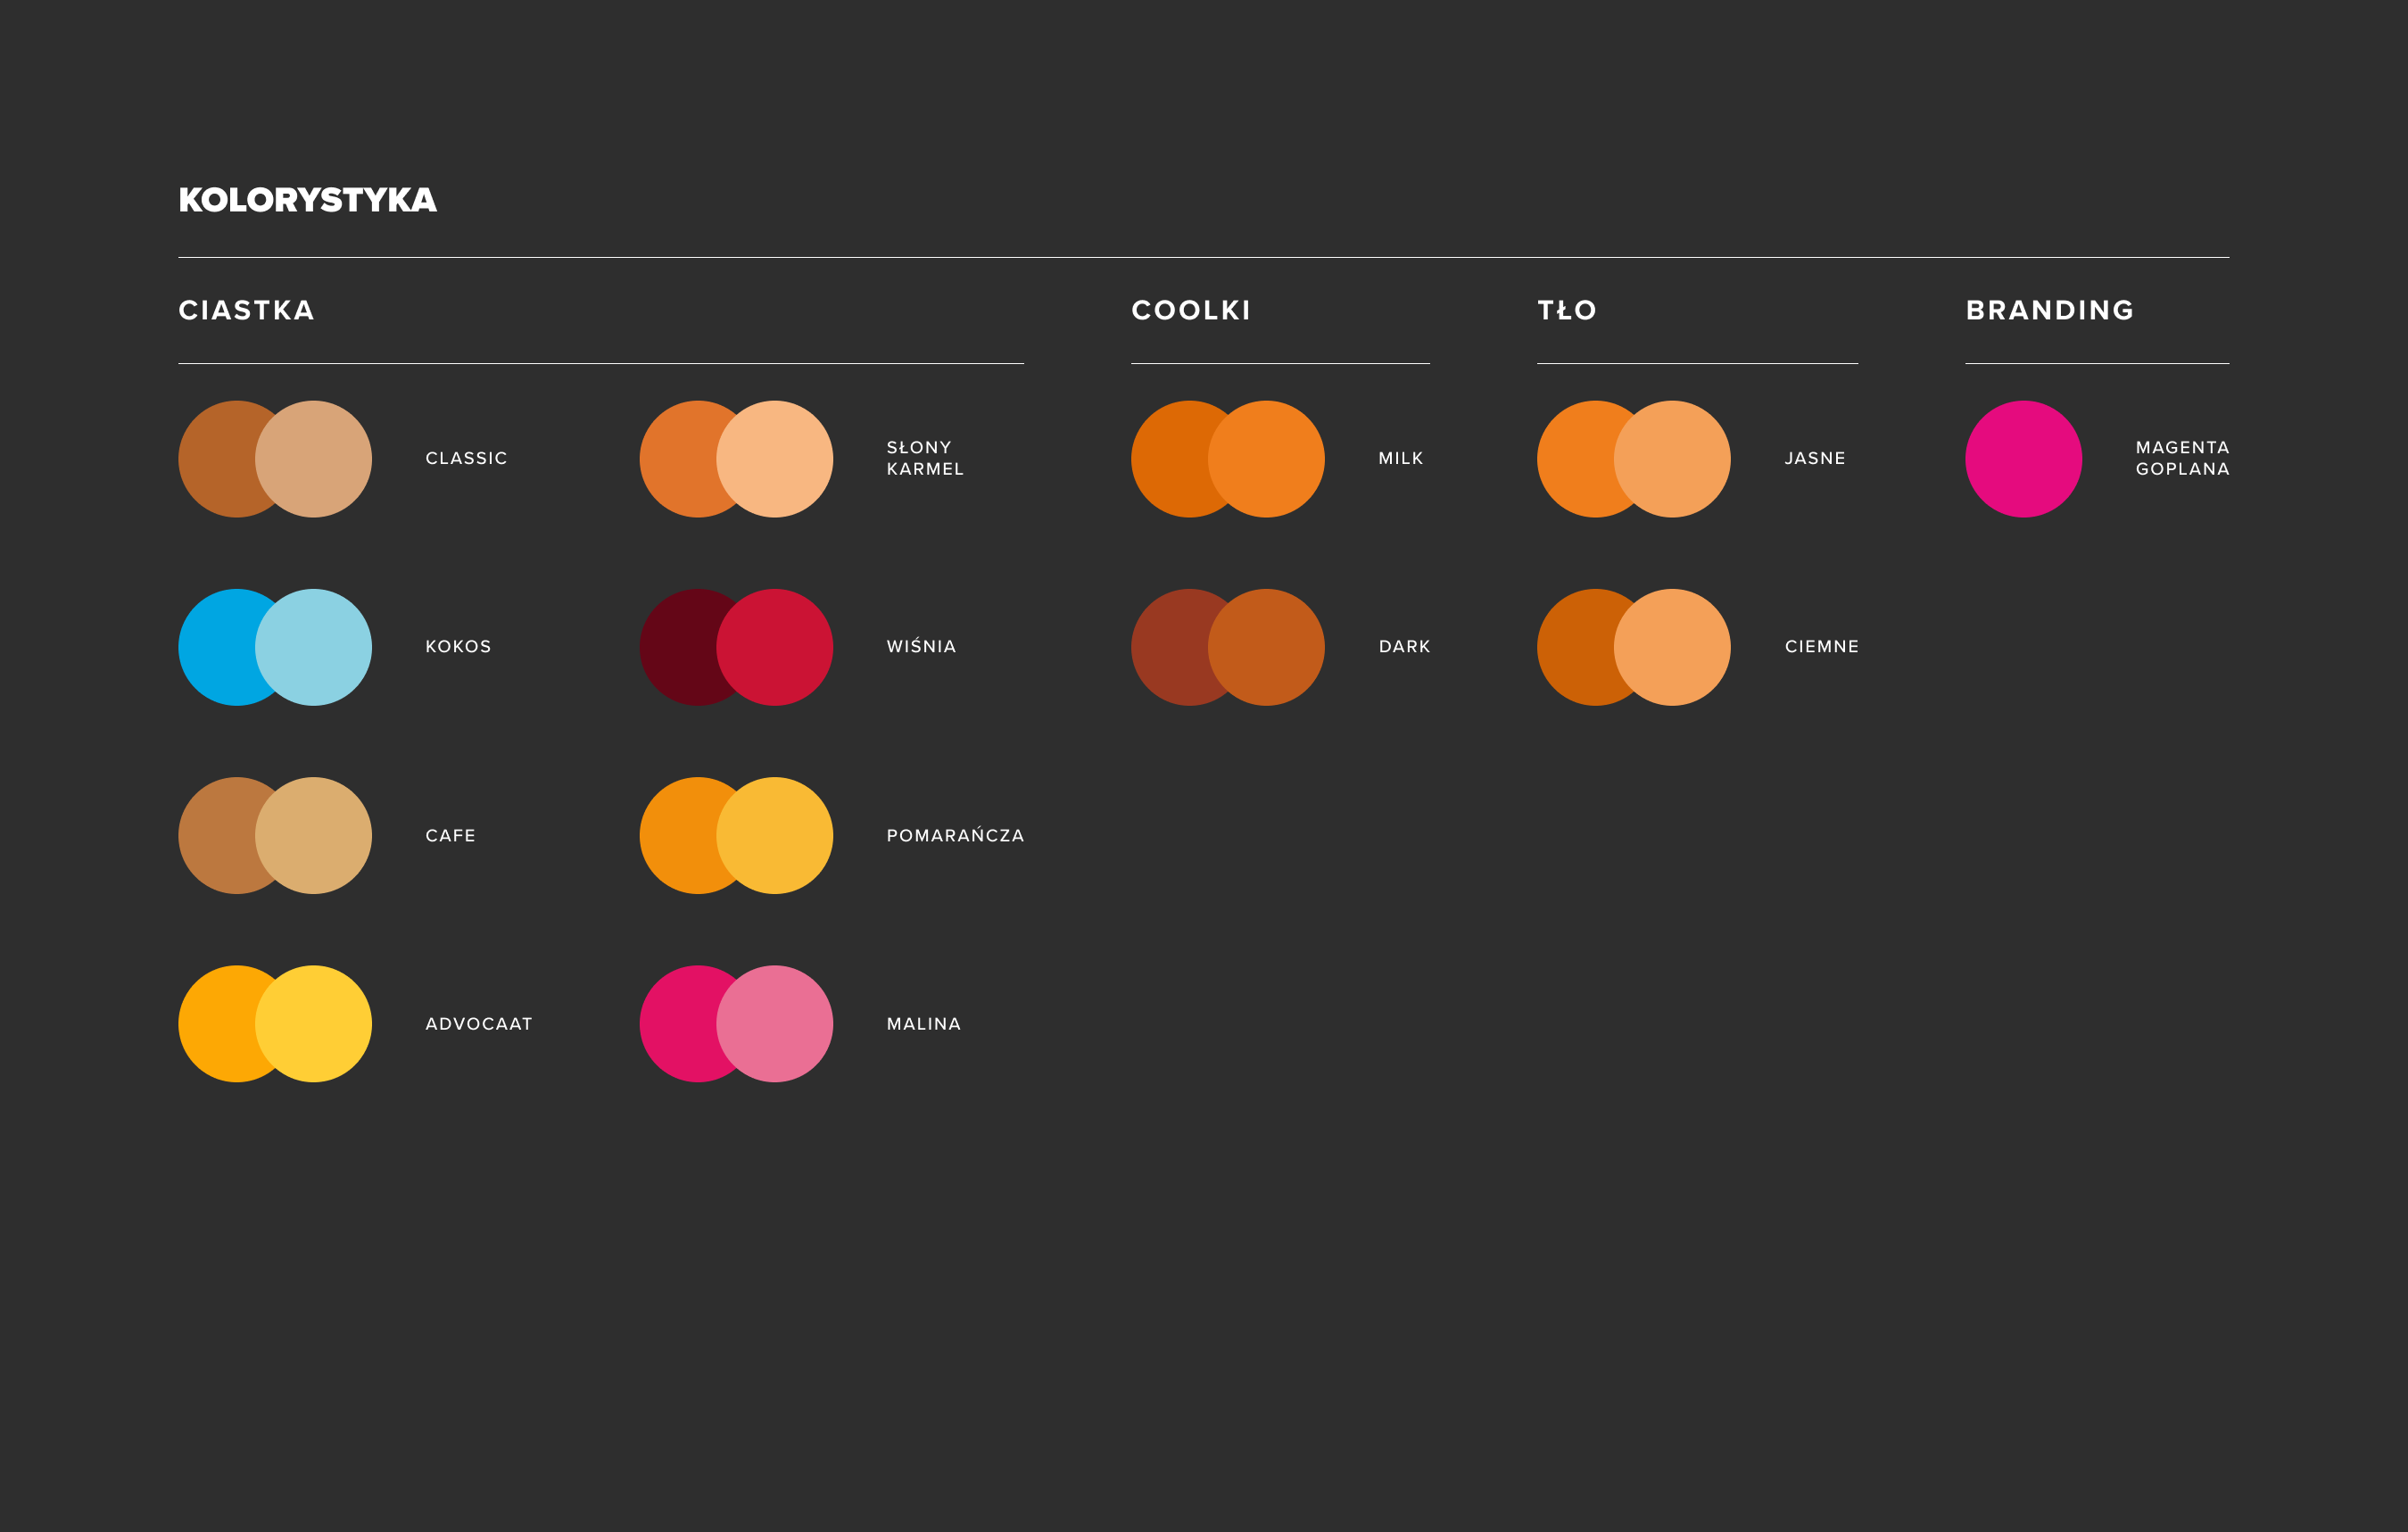Choose the reddish-brown Dark swatch circle
The height and width of the screenshot is (1532, 2408).
click(x=1165, y=647)
